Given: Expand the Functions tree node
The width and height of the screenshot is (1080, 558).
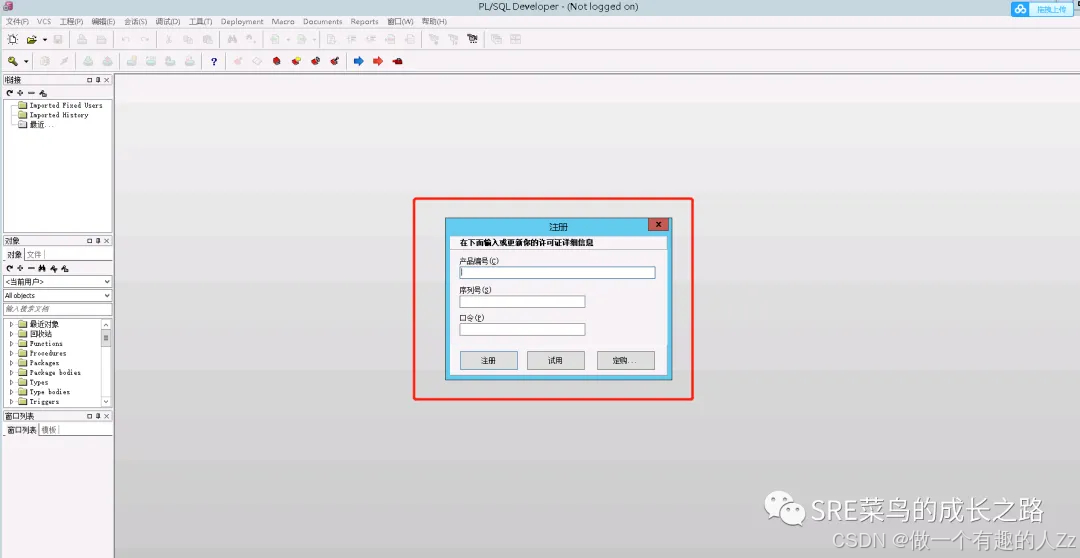Looking at the screenshot, I should tap(11, 343).
